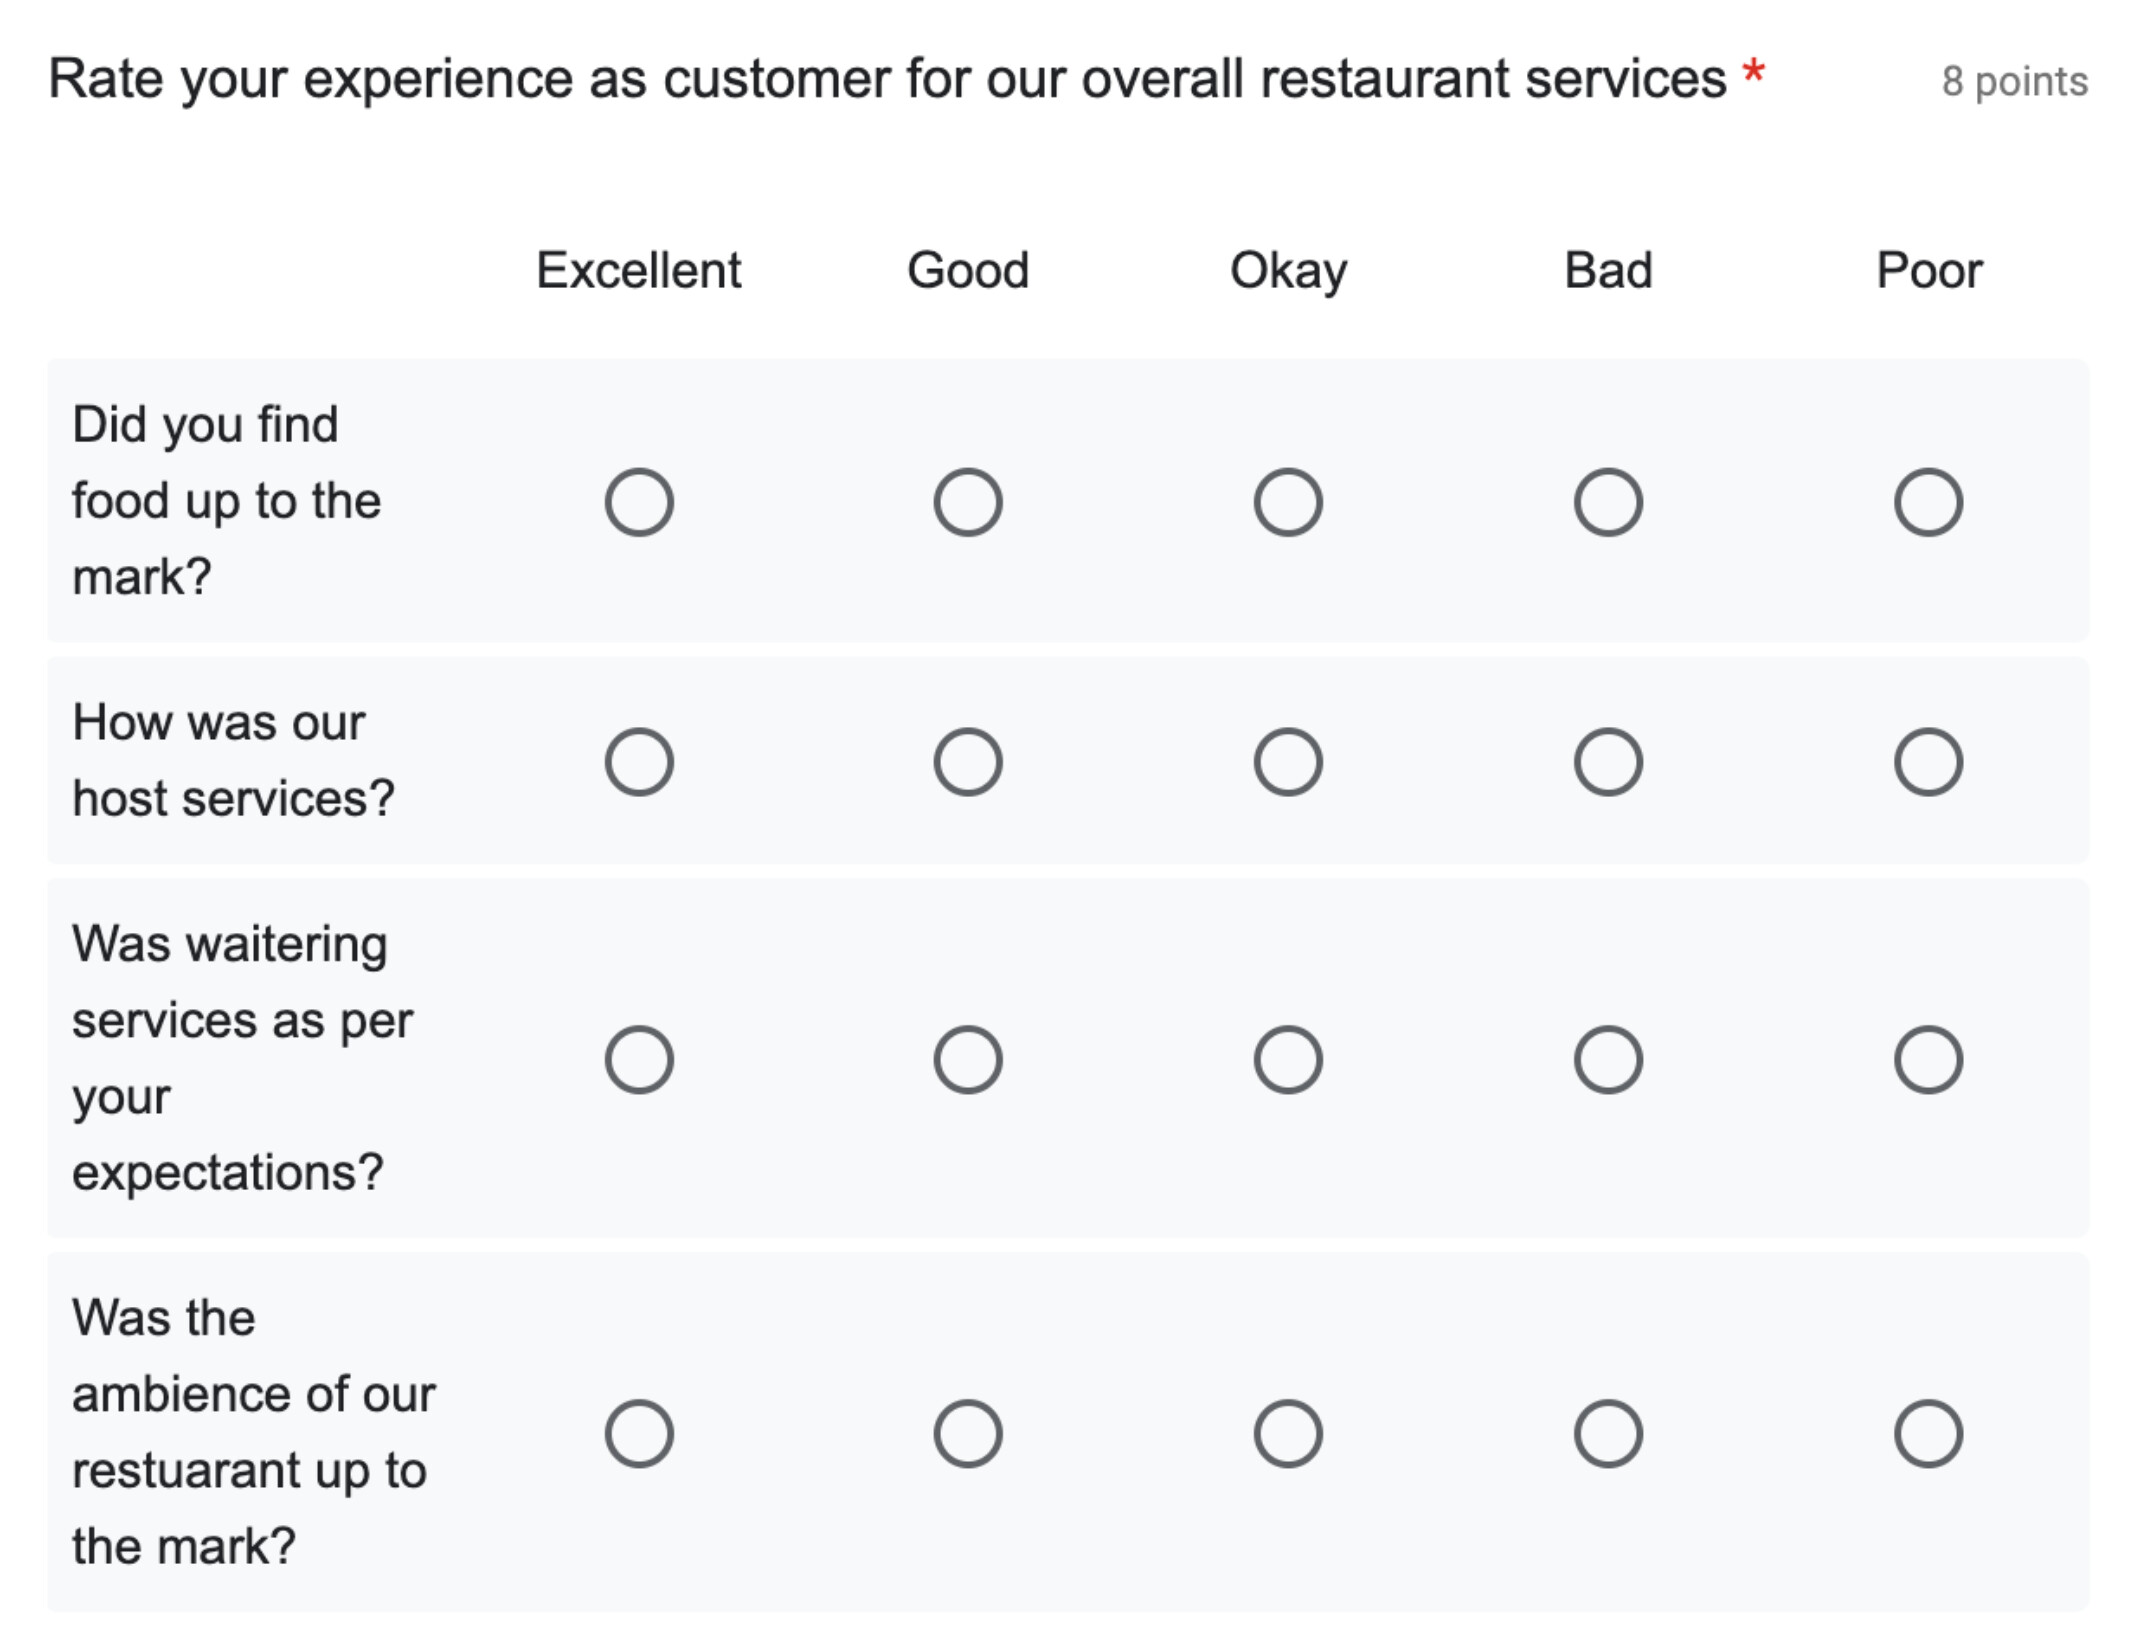Rate waitering services as Poor
The image size is (2134, 1650).
click(1928, 1060)
